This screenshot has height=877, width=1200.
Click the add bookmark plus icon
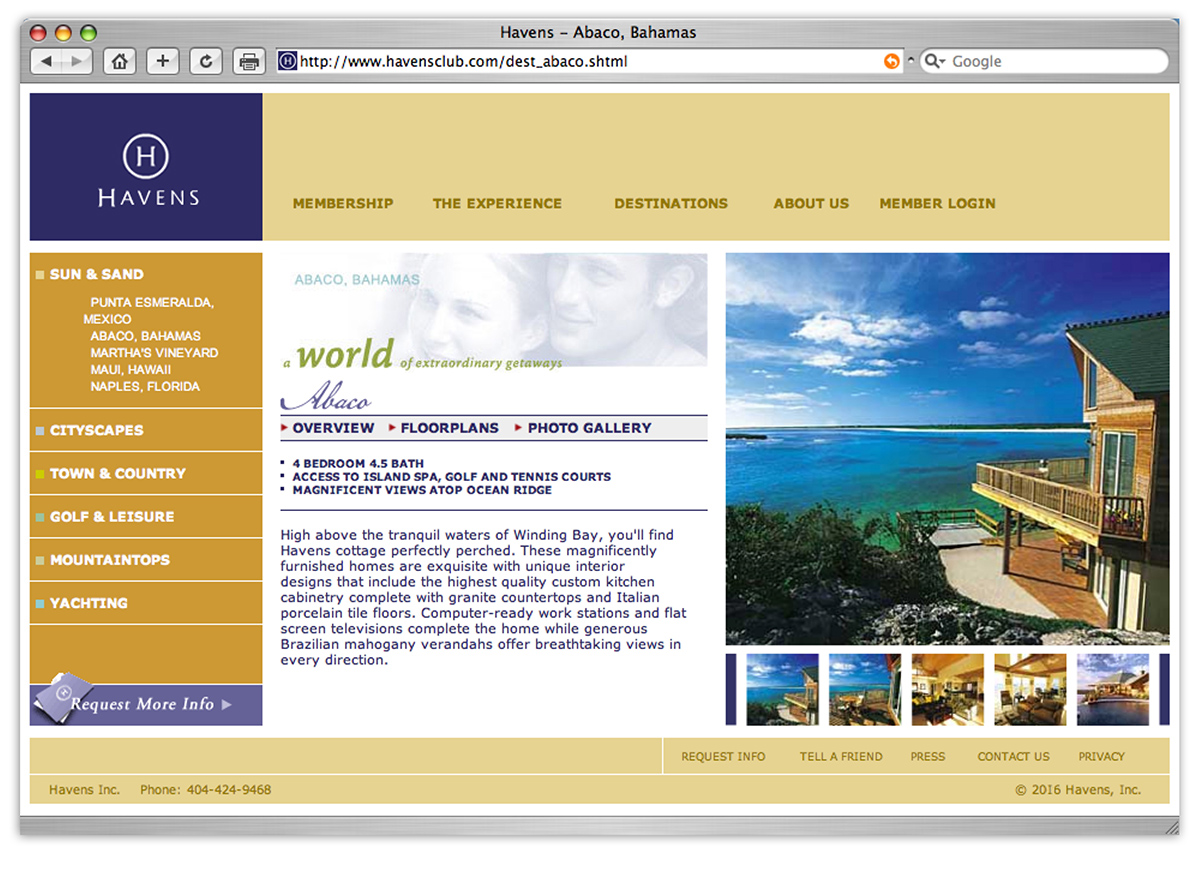[x=162, y=61]
